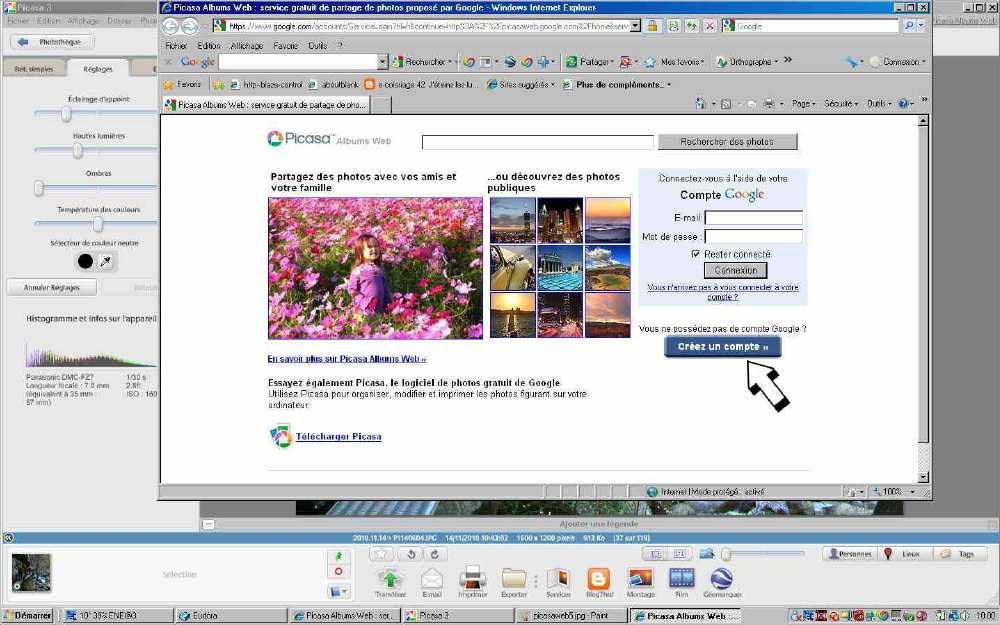Click Internet Explorer back arrow

pos(170,26)
